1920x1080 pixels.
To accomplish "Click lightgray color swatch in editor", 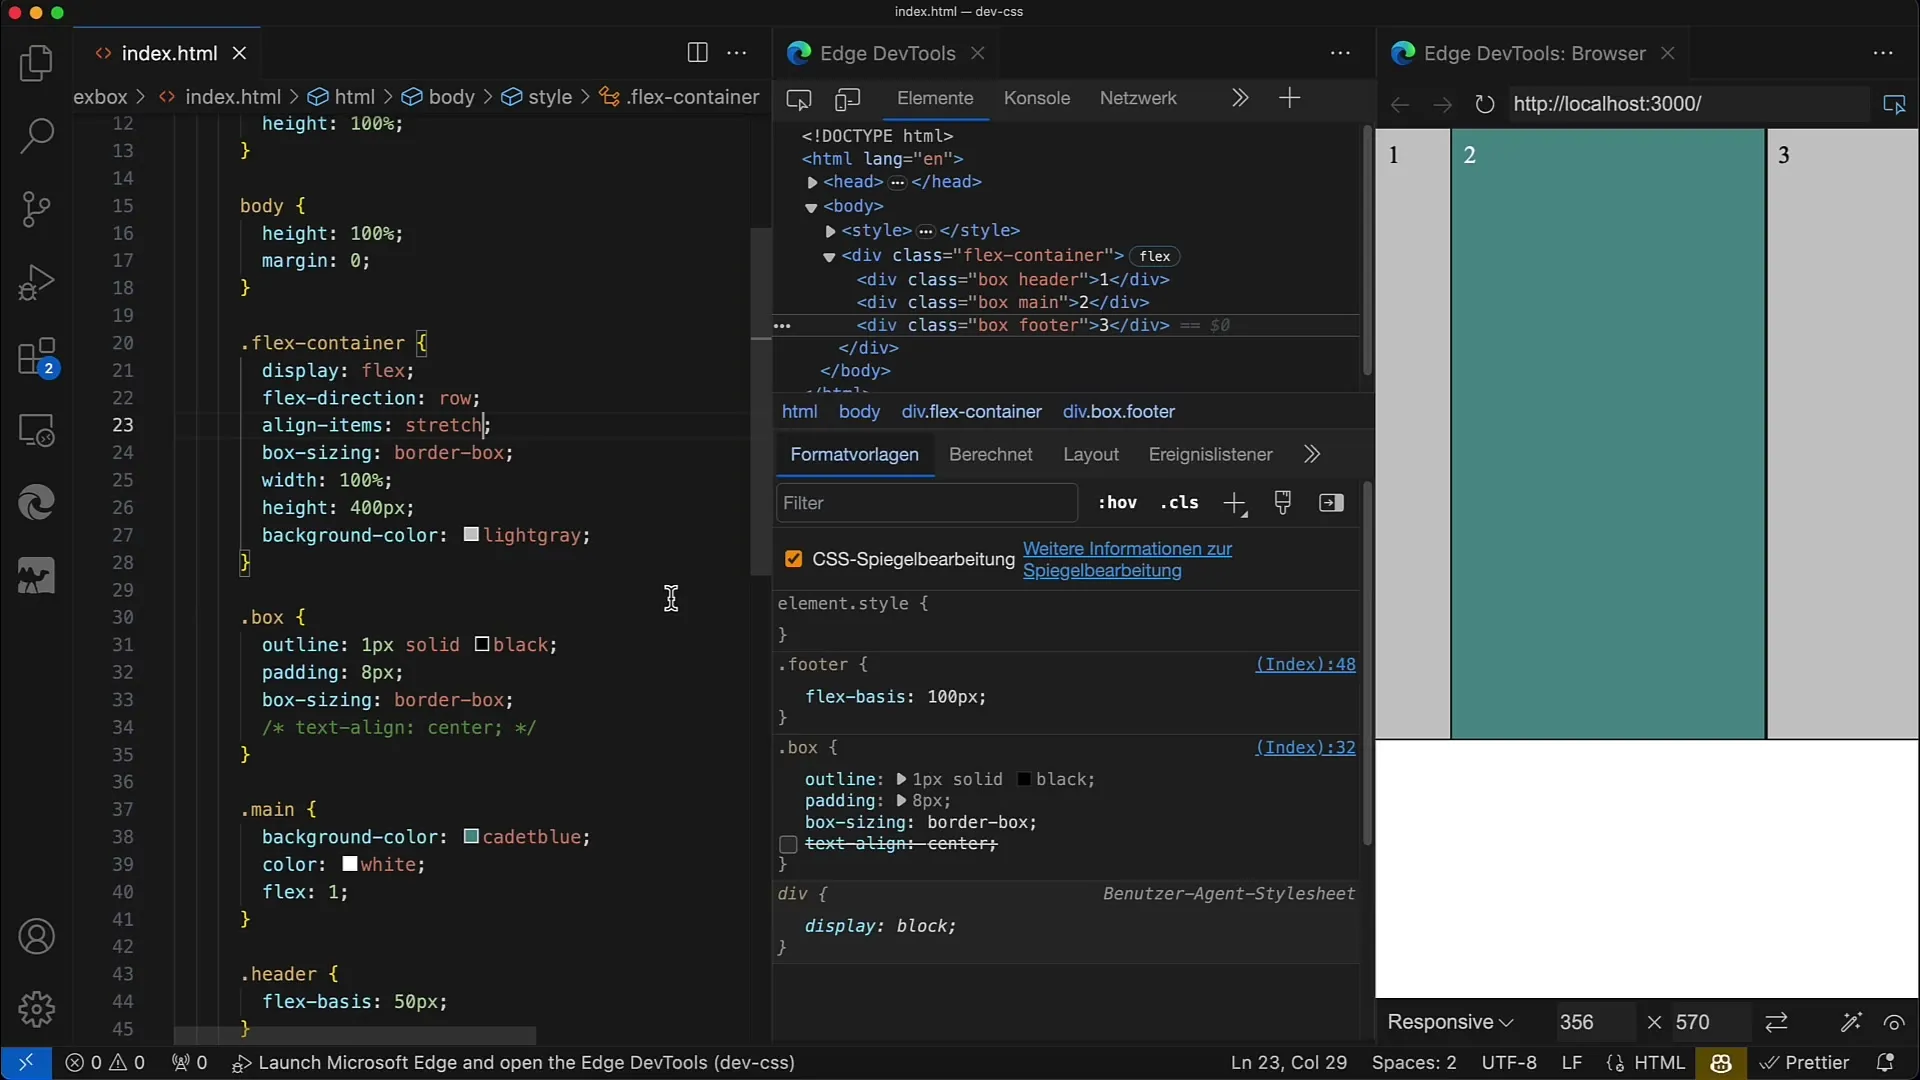I will coord(471,535).
